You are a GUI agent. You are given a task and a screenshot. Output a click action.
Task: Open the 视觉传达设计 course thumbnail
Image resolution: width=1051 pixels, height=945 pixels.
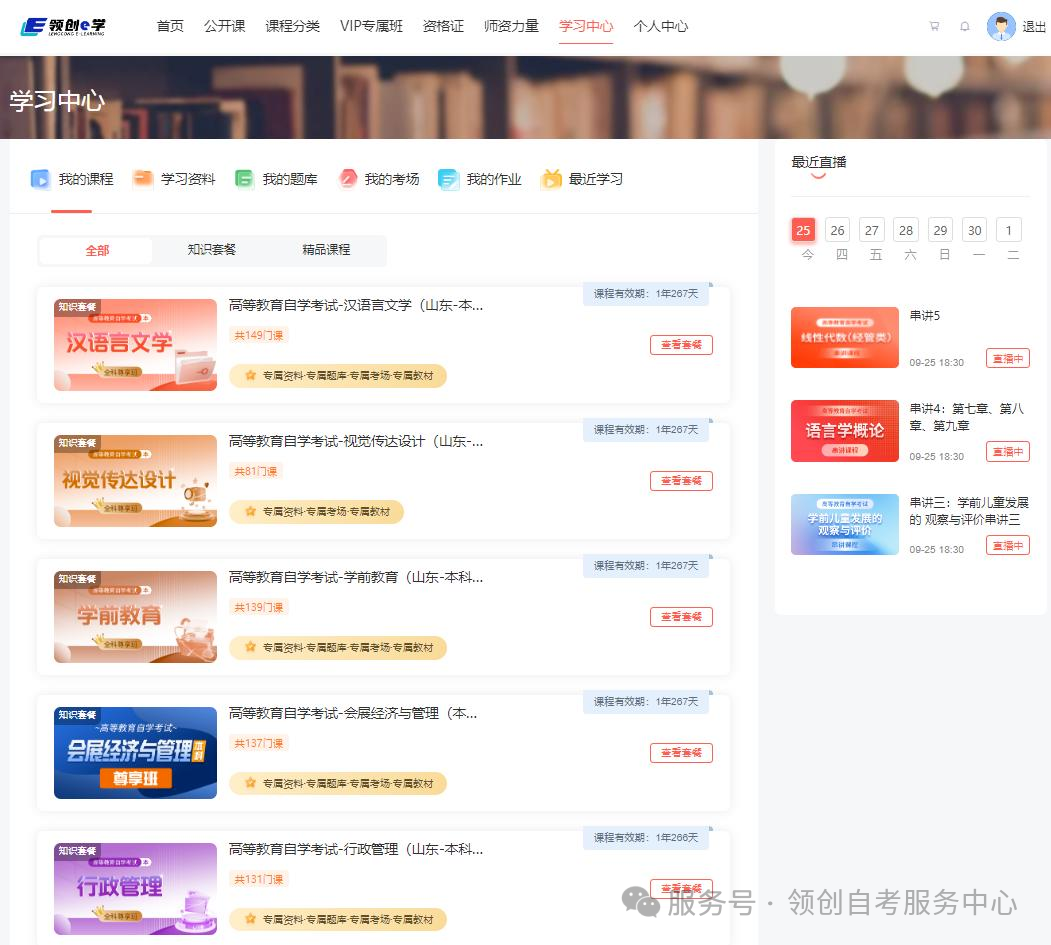click(x=135, y=481)
